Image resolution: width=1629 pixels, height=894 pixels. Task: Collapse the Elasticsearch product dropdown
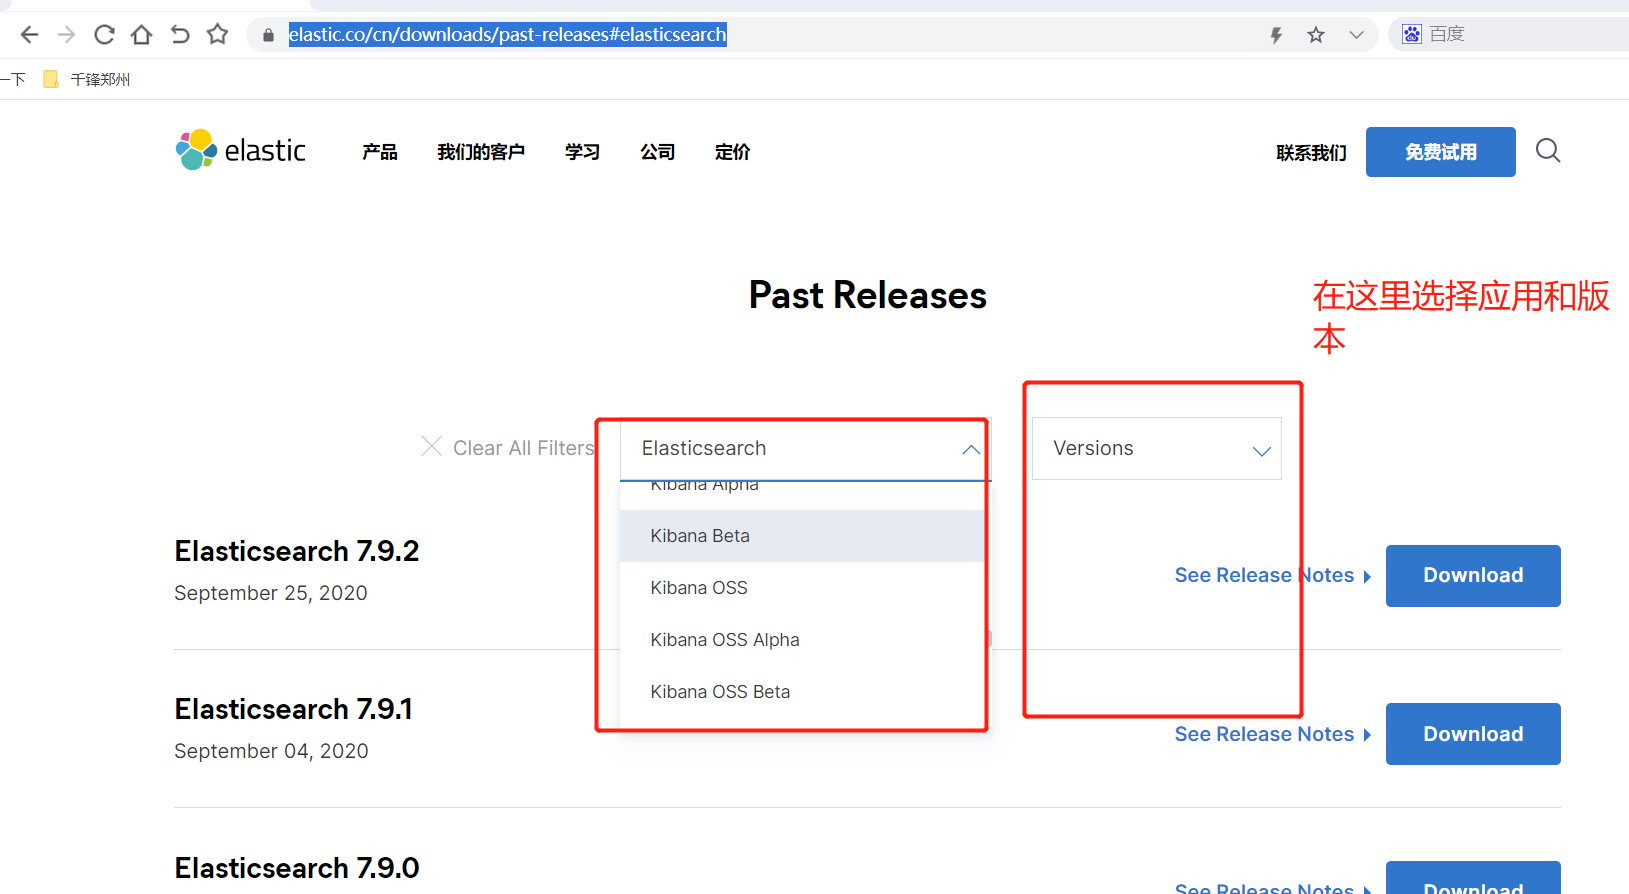[805, 448]
